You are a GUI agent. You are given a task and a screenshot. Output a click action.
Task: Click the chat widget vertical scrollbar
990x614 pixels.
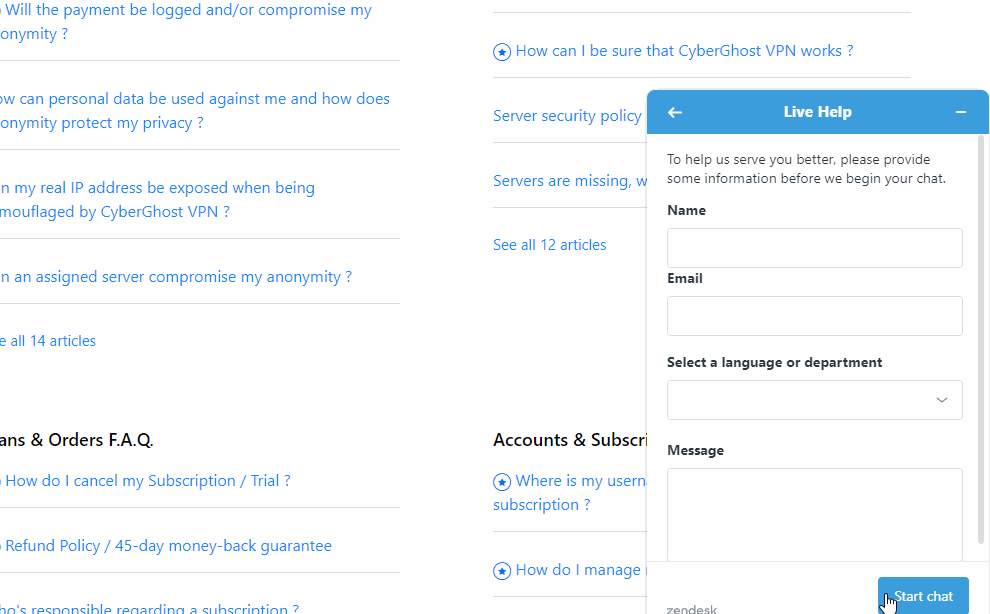pos(981,339)
